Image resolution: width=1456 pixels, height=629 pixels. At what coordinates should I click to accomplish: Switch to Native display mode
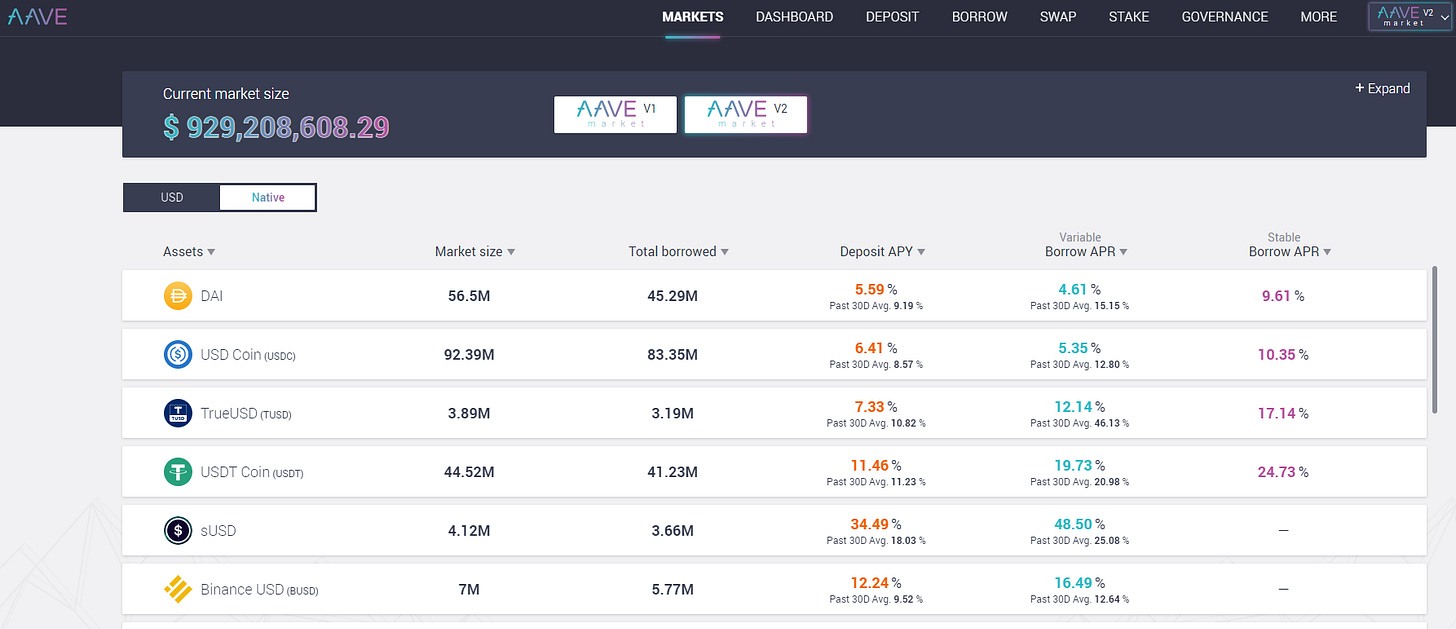(268, 197)
